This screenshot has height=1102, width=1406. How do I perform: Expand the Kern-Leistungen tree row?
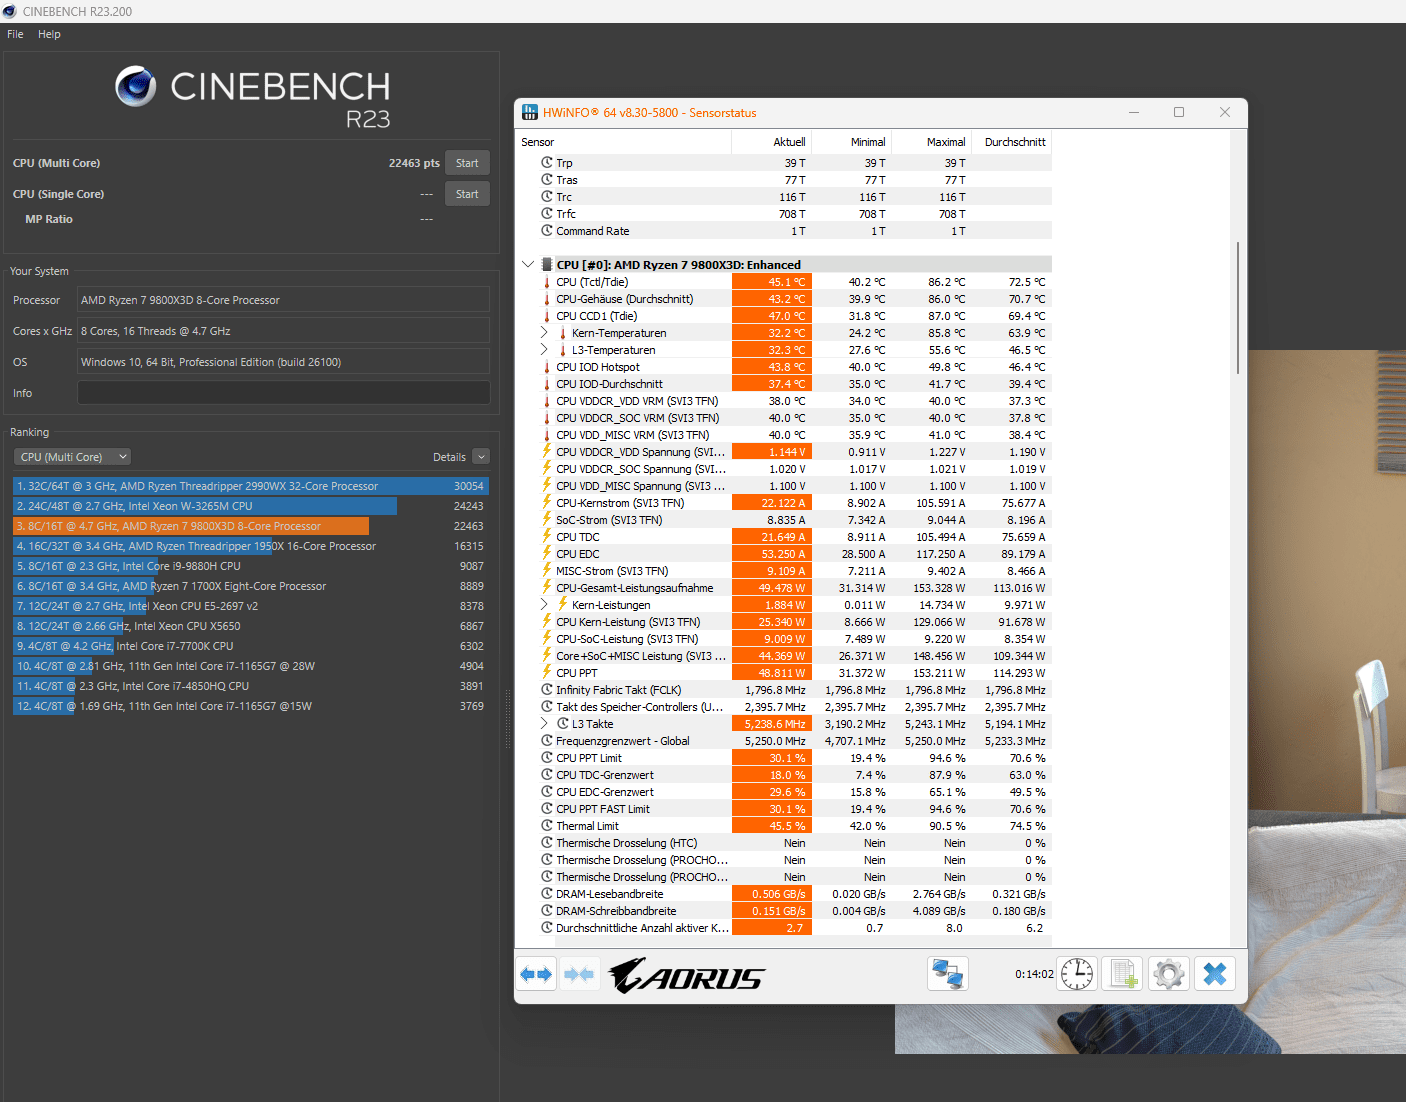(544, 605)
